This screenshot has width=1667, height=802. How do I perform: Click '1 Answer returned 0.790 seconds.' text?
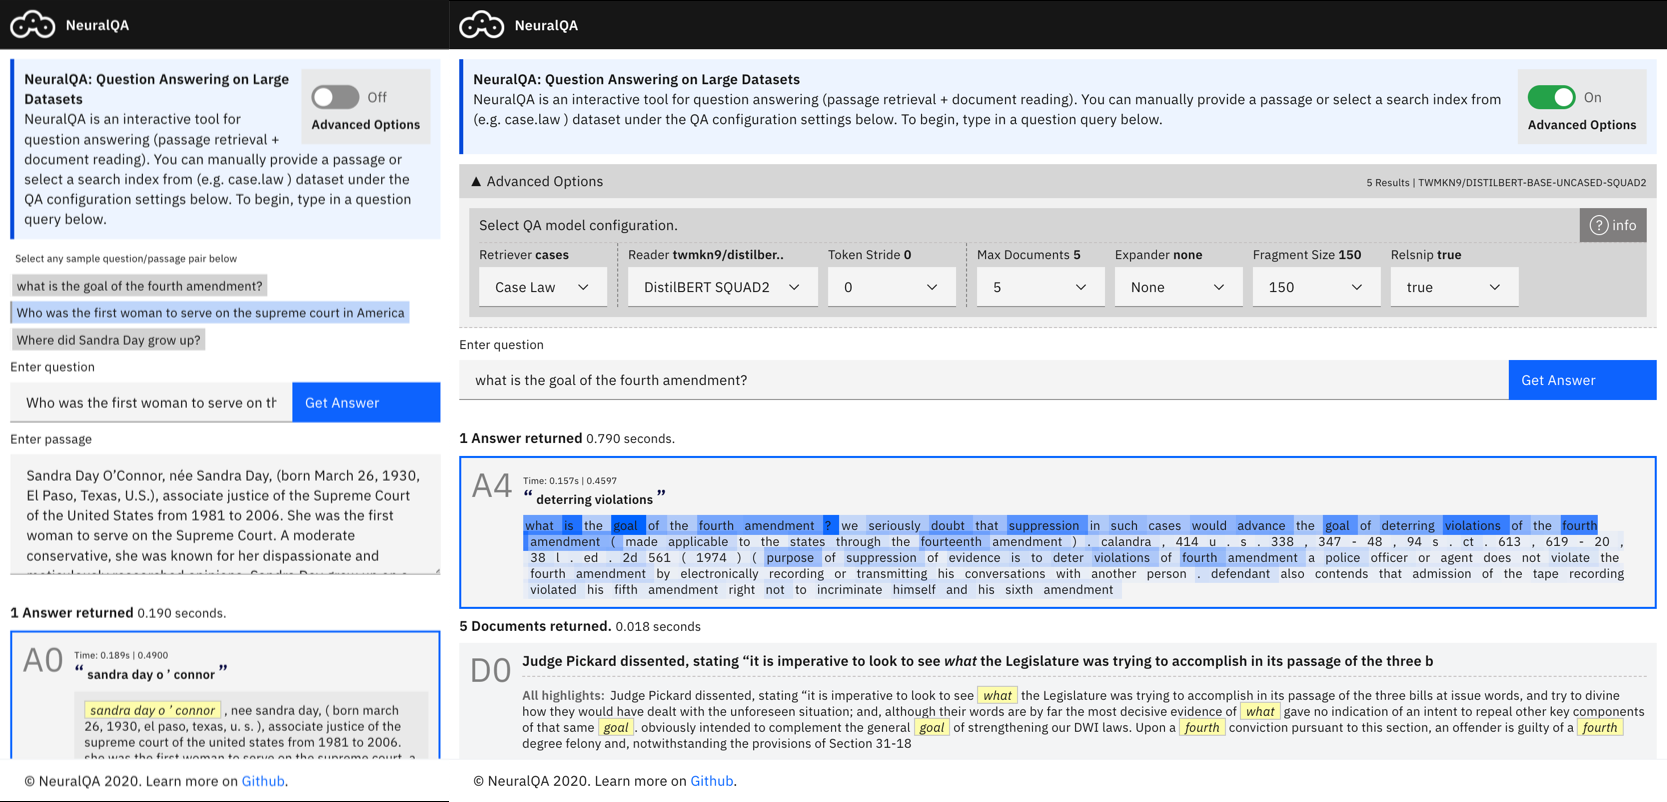567,438
